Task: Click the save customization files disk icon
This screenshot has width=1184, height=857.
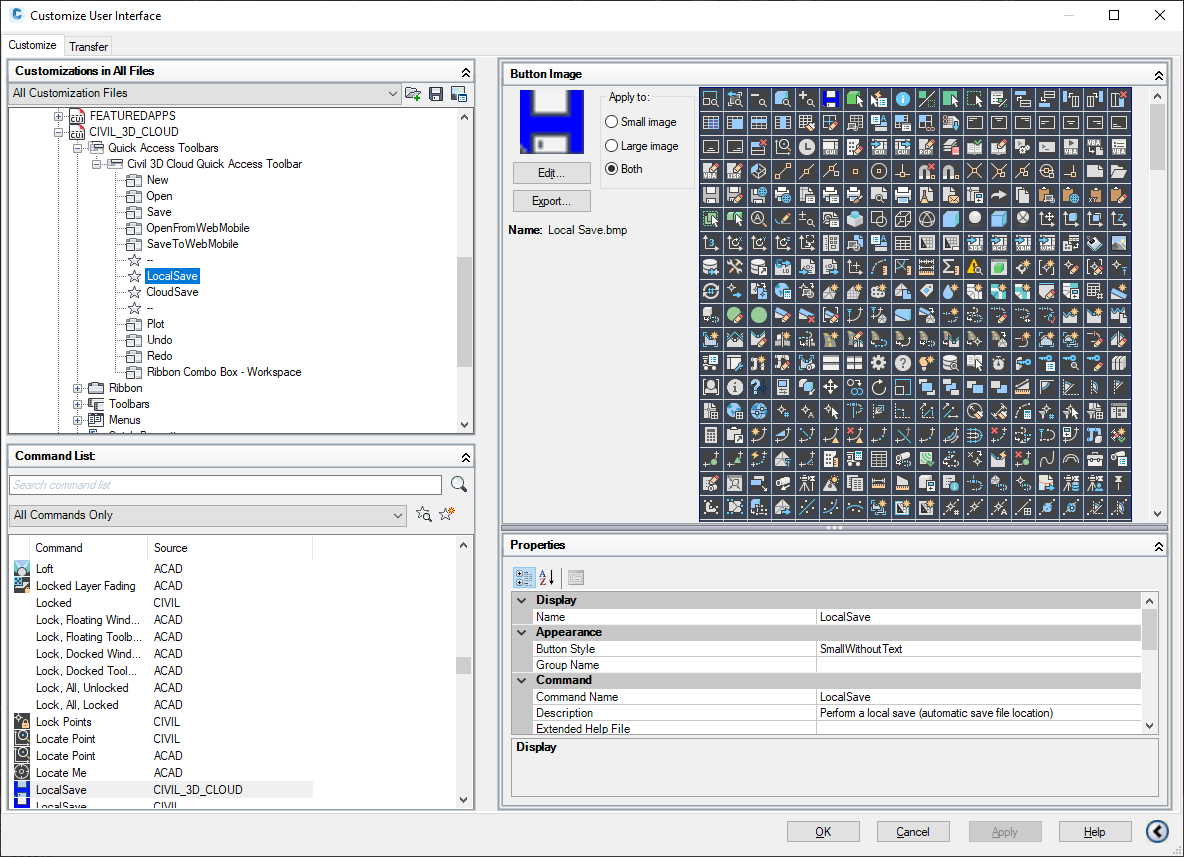Action: (x=436, y=94)
